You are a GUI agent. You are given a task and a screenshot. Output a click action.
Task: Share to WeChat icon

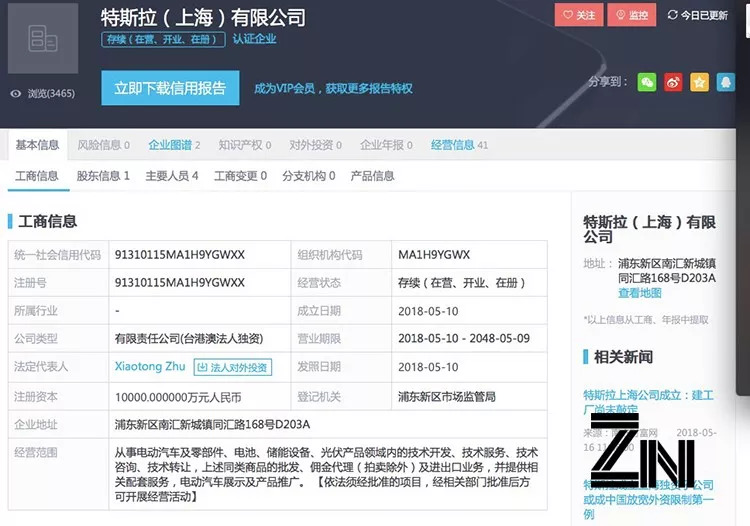click(647, 82)
